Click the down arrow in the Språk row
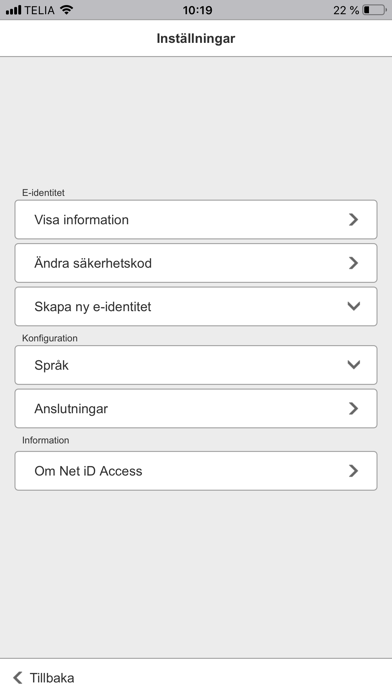392x696 pixels. (x=353, y=364)
